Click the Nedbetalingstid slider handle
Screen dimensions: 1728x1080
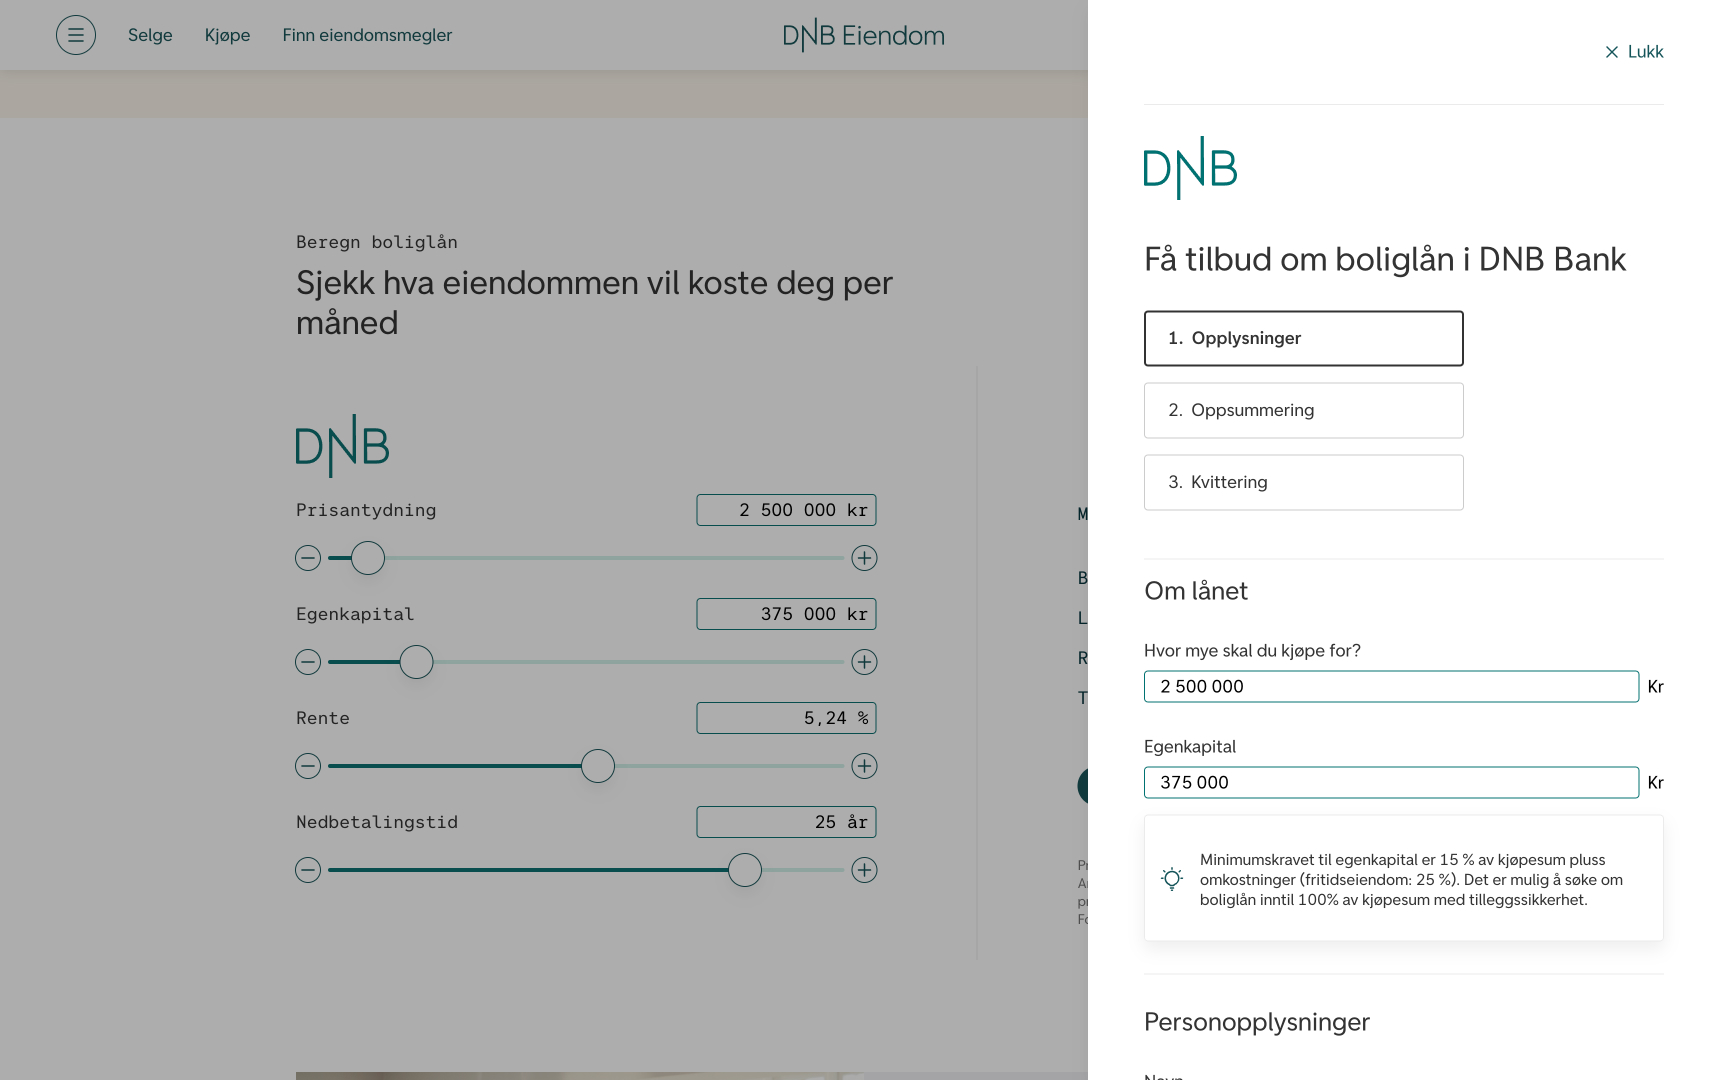click(745, 870)
